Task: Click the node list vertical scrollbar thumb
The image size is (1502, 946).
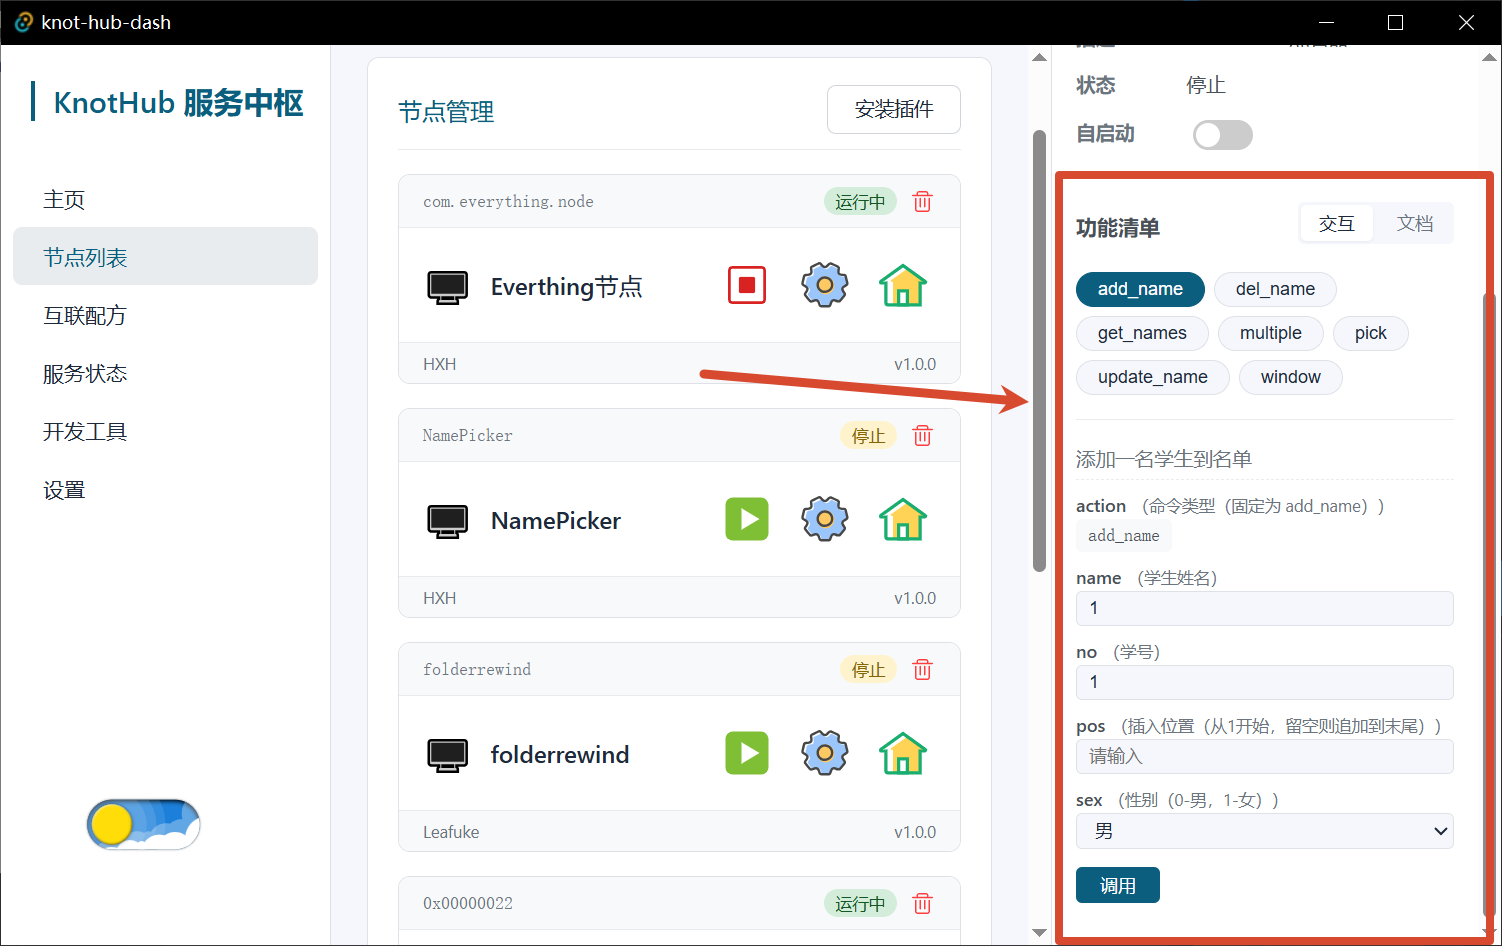Action: [x=1039, y=350]
